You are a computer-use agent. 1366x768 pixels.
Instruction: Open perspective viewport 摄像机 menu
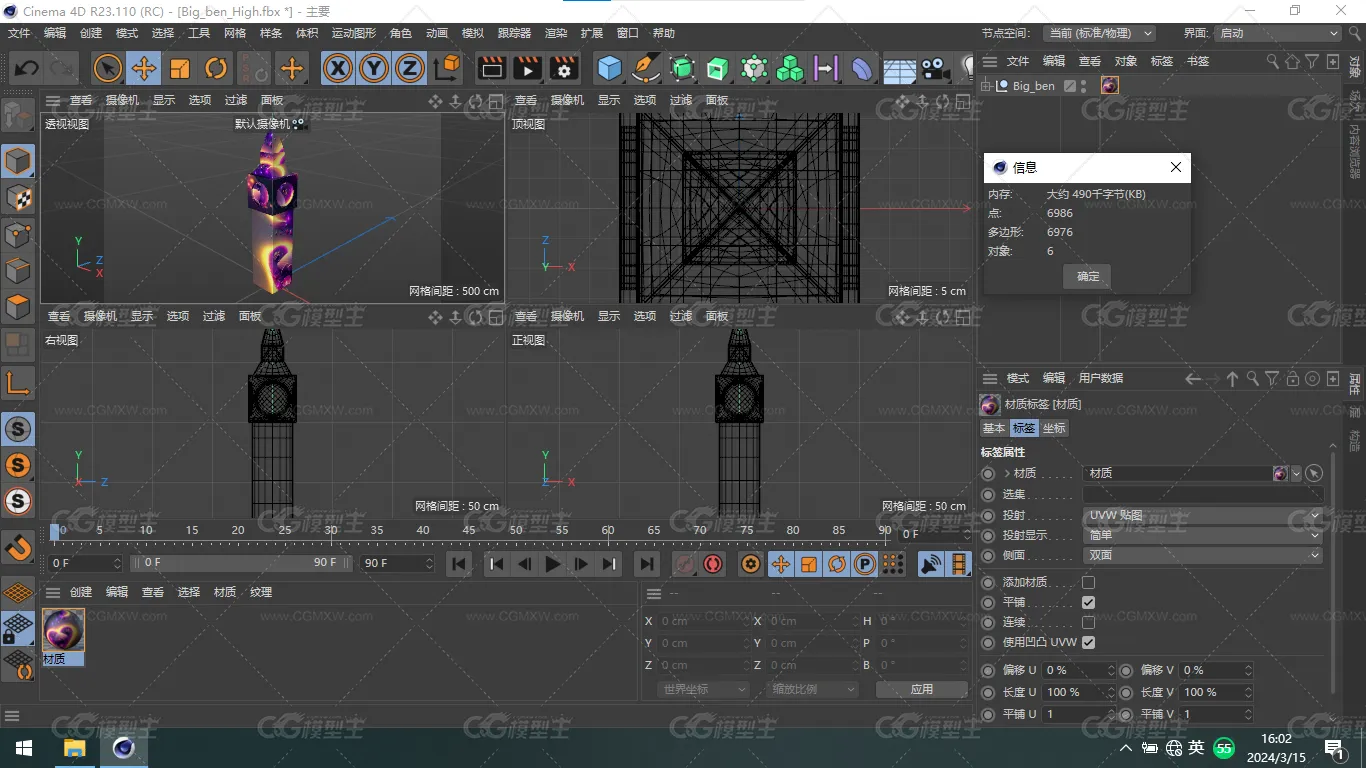point(121,100)
